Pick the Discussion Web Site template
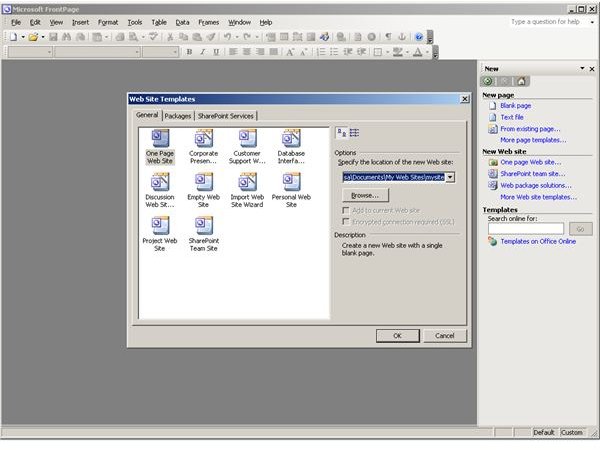 pos(160,191)
